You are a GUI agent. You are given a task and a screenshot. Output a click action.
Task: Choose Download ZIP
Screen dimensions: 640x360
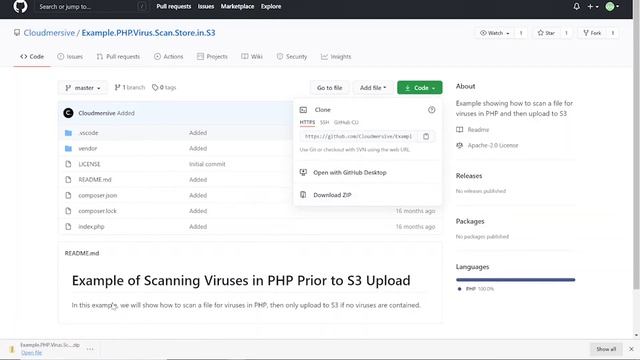coord(332,195)
